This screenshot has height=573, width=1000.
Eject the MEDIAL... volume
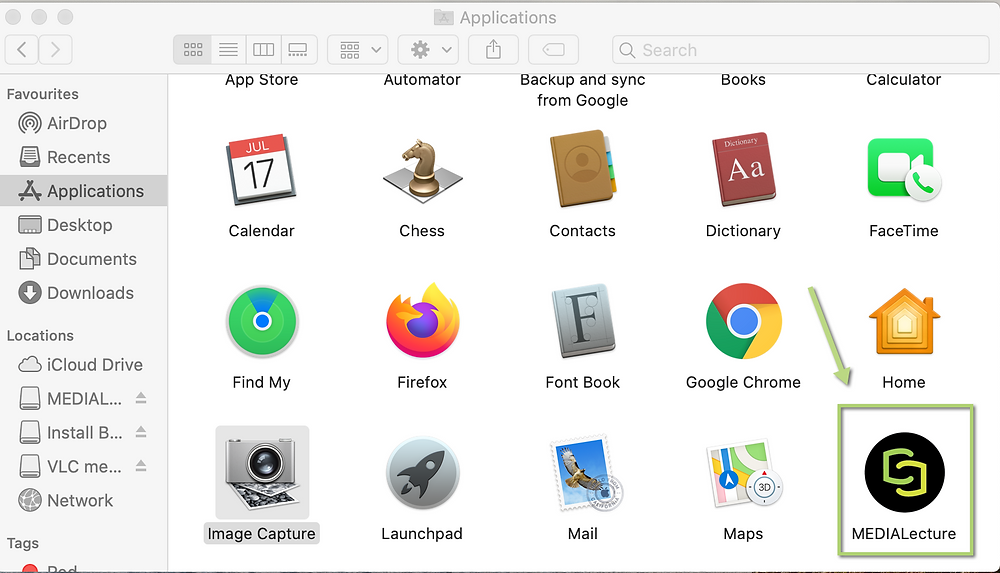pyautogui.click(x=141, y=398)
